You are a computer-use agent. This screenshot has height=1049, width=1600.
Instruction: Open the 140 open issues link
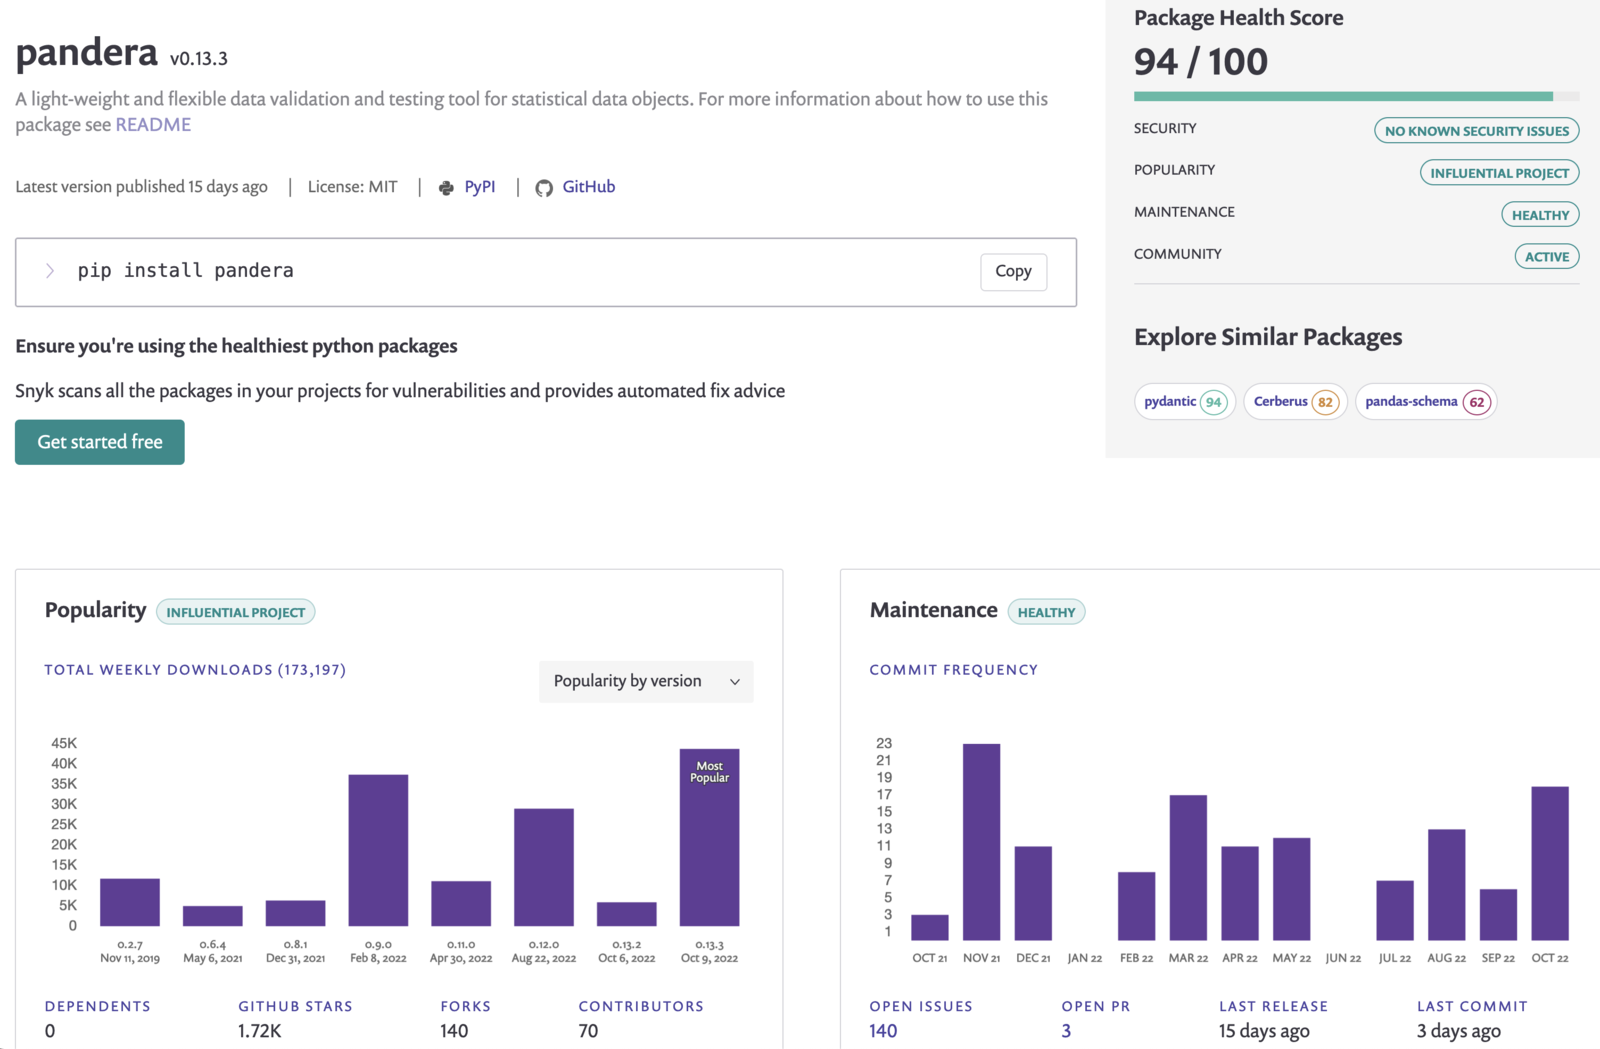(883, 1031)
